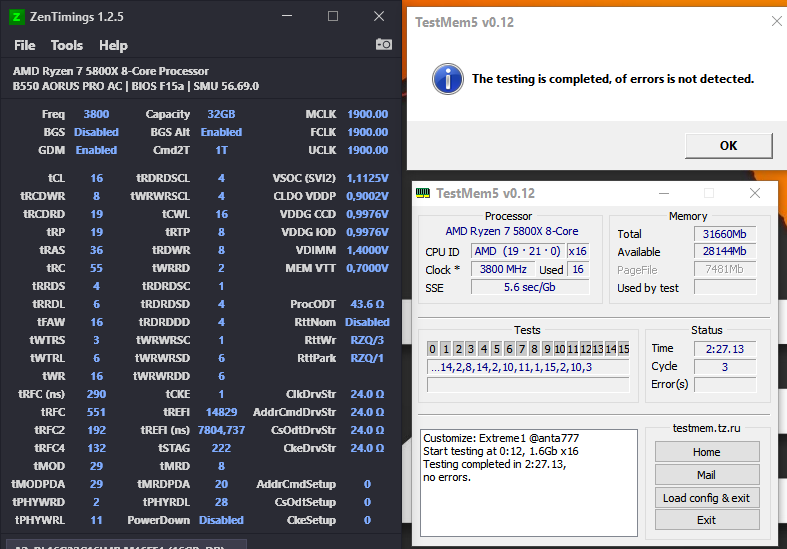This screenshot has height=549, width=787.
Task: Click the BGS Alt value Enabled
Action: pos(221,132)
